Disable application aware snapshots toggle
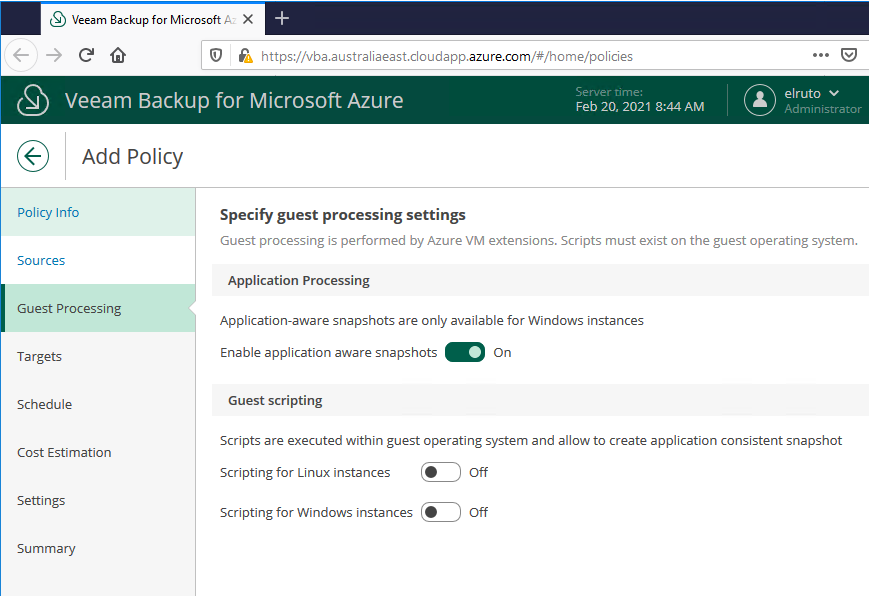869x596 pixels. 465,352
